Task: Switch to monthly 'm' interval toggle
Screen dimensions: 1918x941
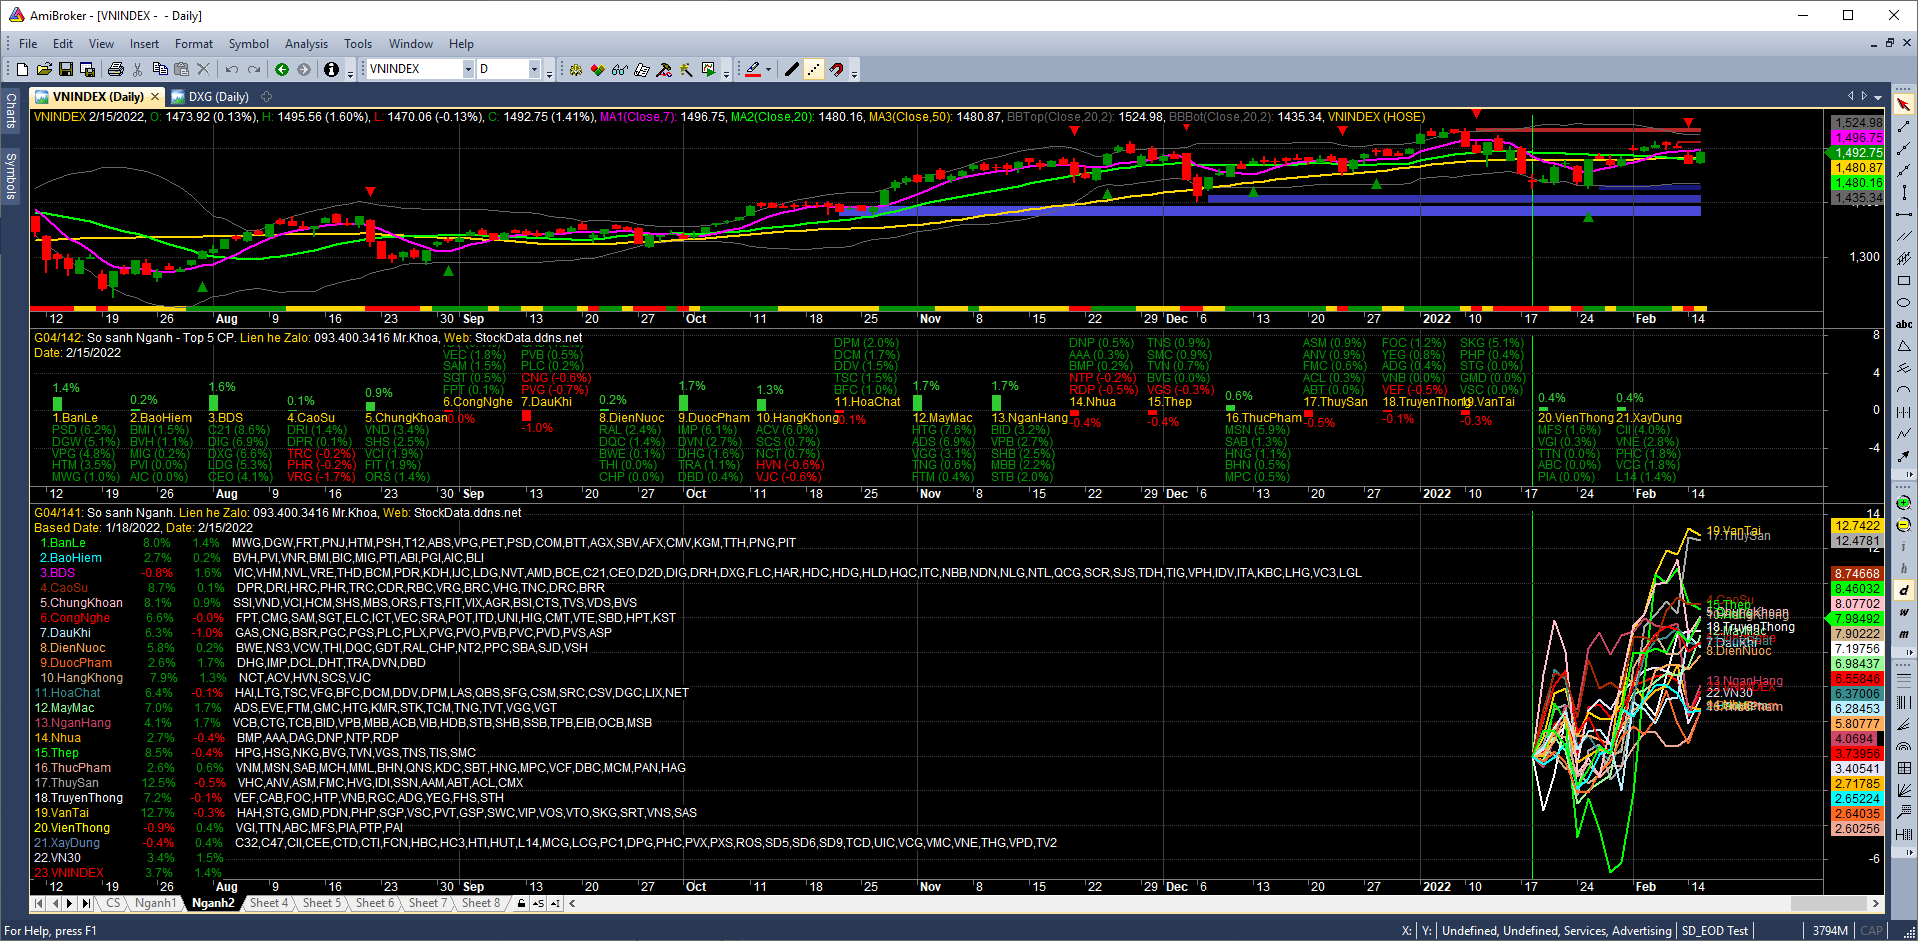Action: tap(1903, 633)
